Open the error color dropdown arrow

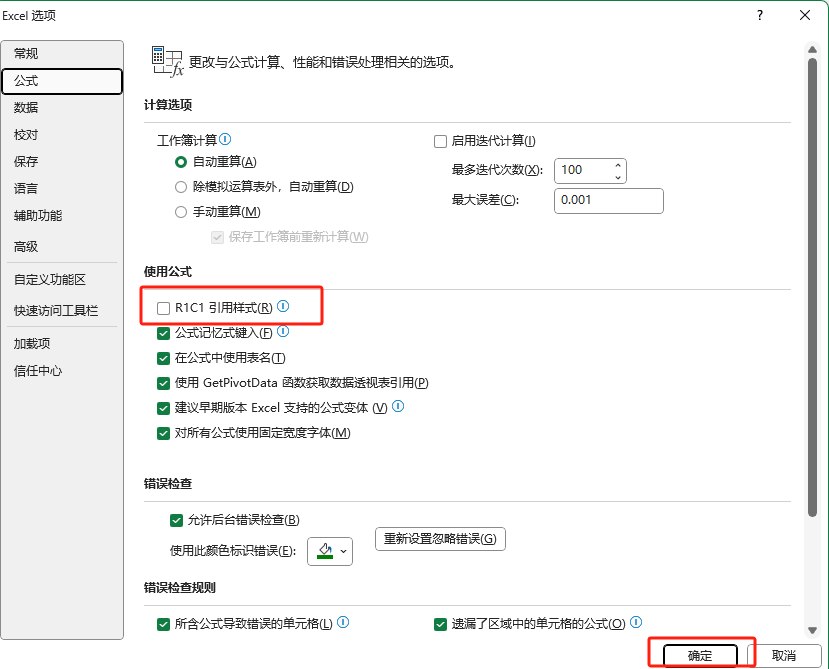(344, 551)
